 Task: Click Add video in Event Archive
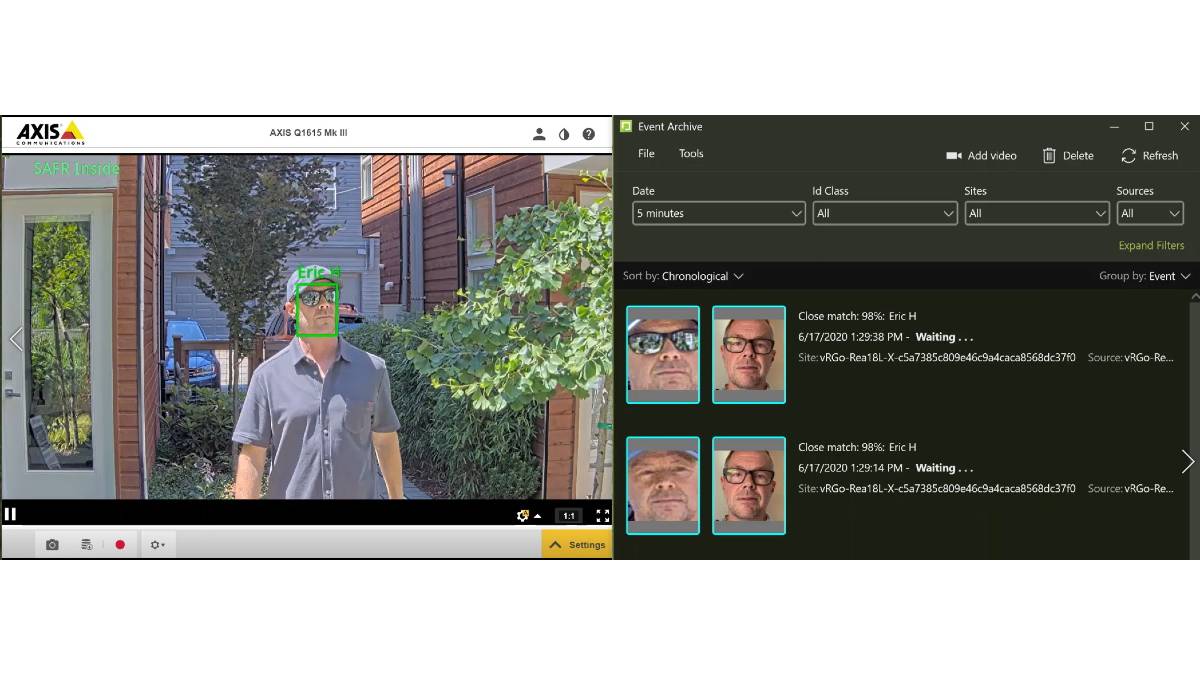981,156
